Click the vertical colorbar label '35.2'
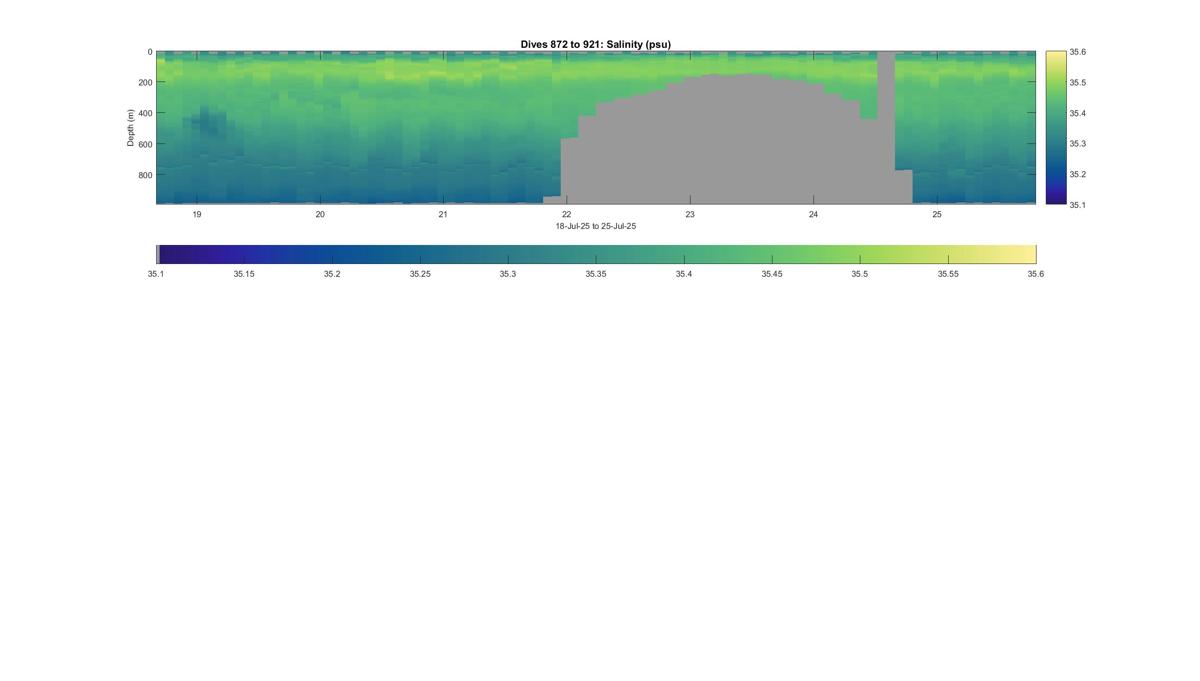 pyautogui.click(x=1078, y=174)
